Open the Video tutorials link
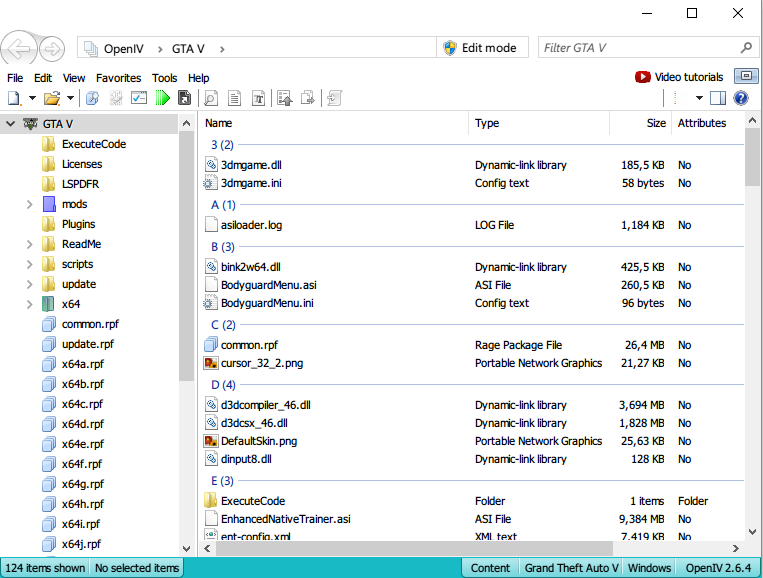763x578 pixels. [x=679, y=77]
